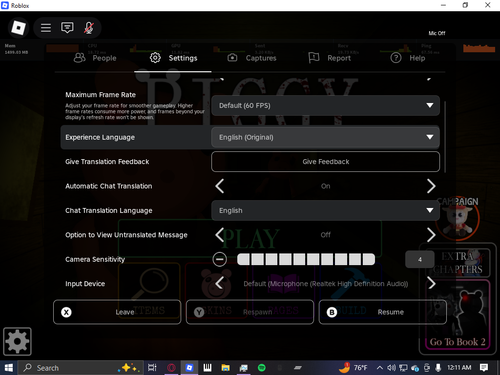Open the in-game gear settings icon

pos(17,341)
